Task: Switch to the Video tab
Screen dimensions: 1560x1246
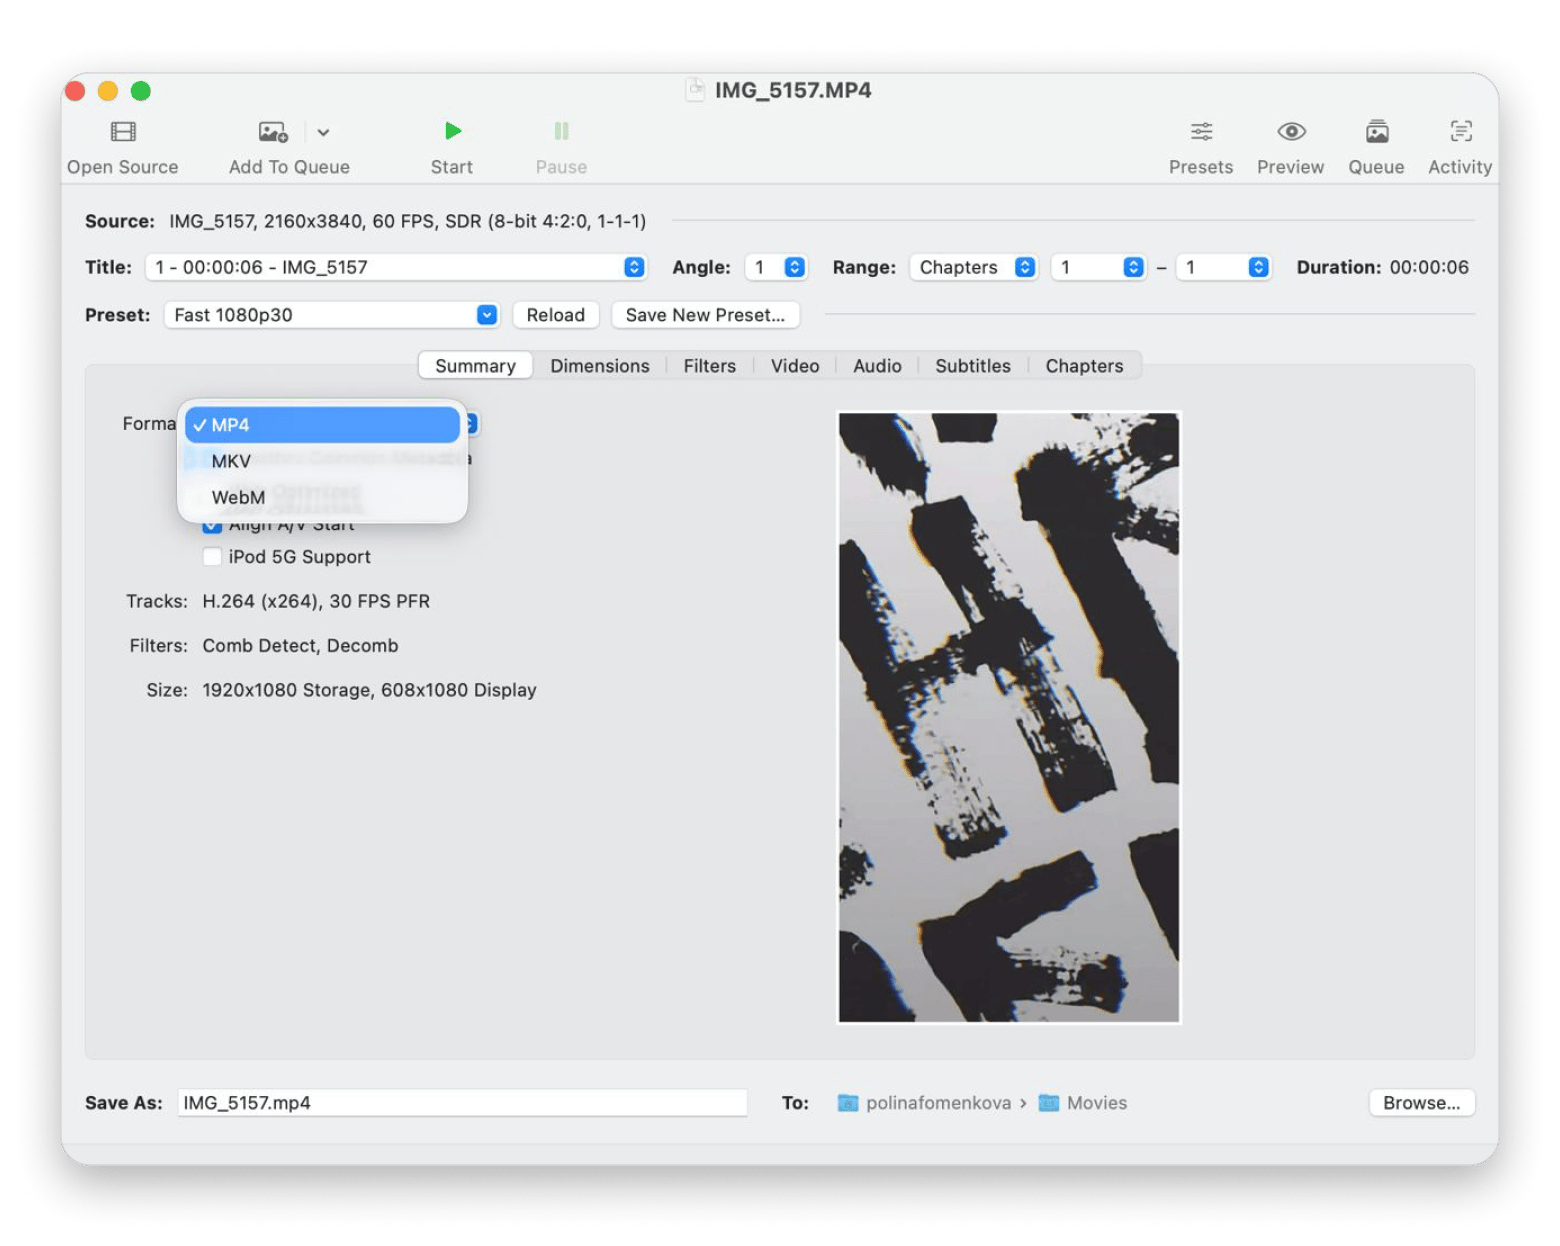Action: (x=793, y=365)
